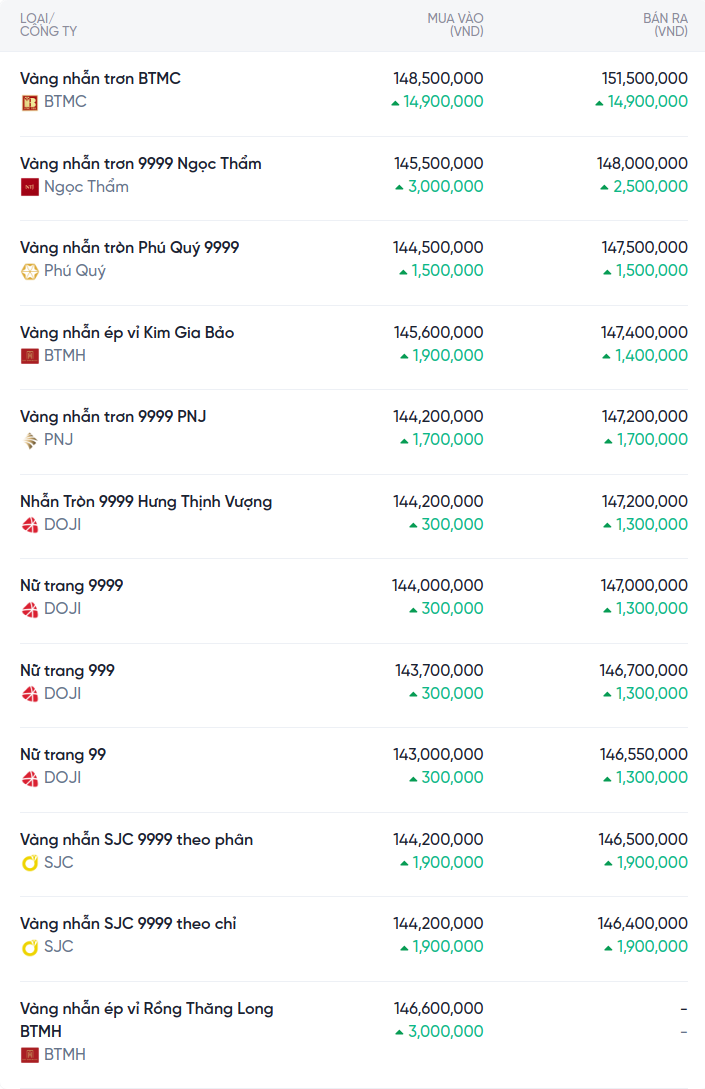Viewport: 705px width, 1089px height.
Task: Click DOJI logo under Nữ trang 99
Action: [x=30, y=778]
